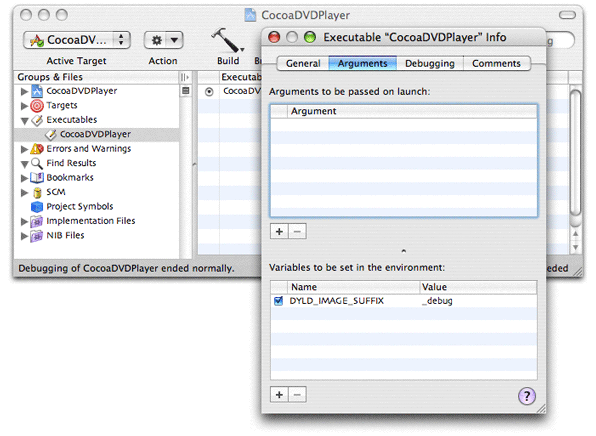Image resolution: width=596 pixels, height=436 pixels.
Task: Expand the Errors and Warnings group
Action: [24, 149]
